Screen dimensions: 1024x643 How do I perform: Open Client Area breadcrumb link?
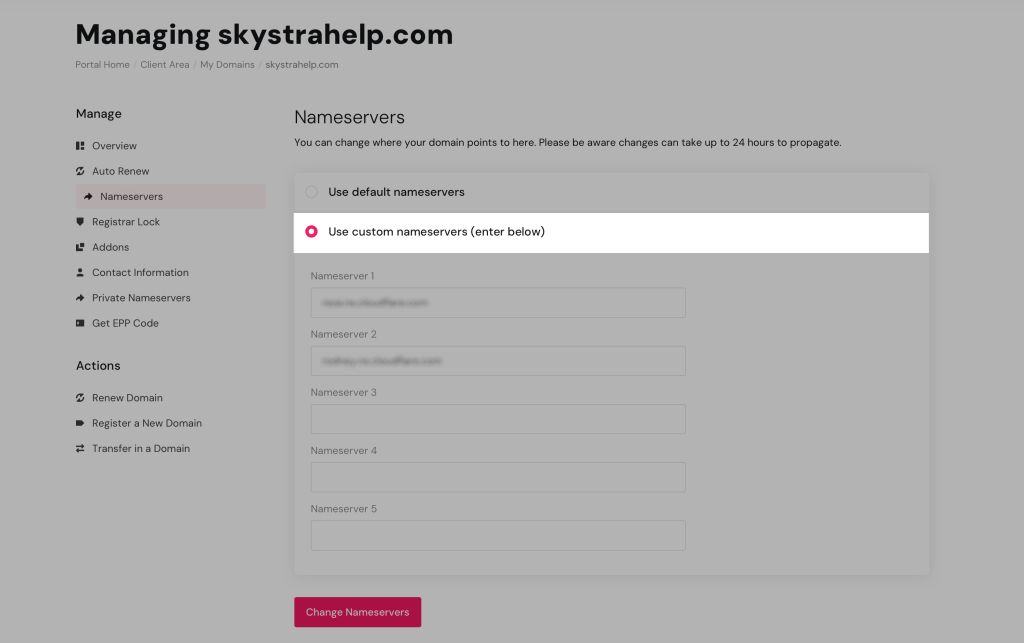(x=165, y=65)
